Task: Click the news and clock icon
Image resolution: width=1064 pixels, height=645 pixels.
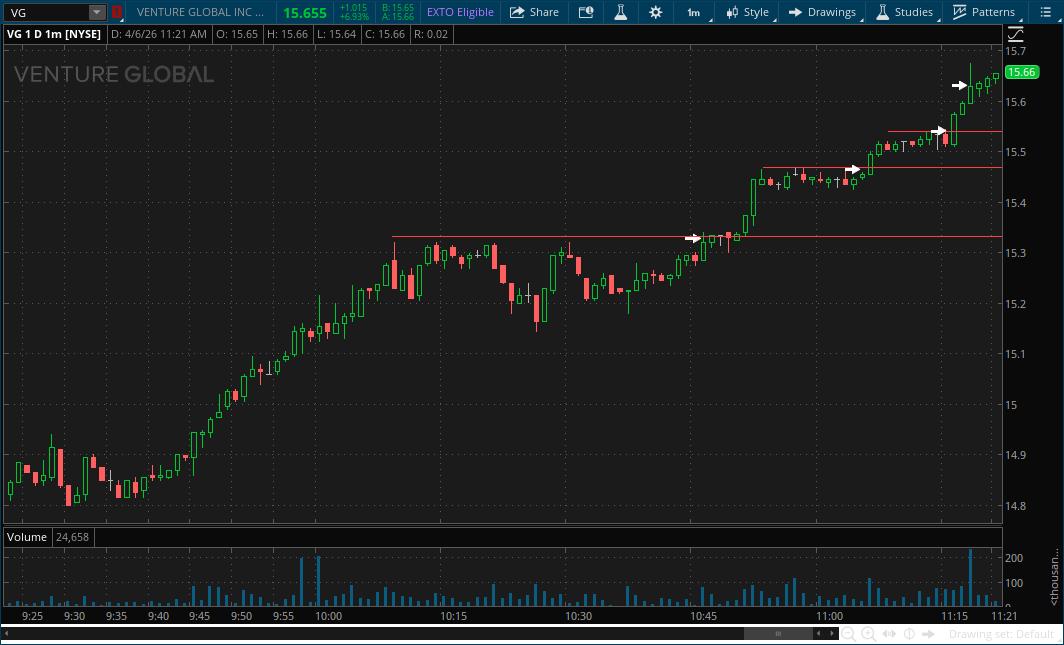Action: click(586, 12)
